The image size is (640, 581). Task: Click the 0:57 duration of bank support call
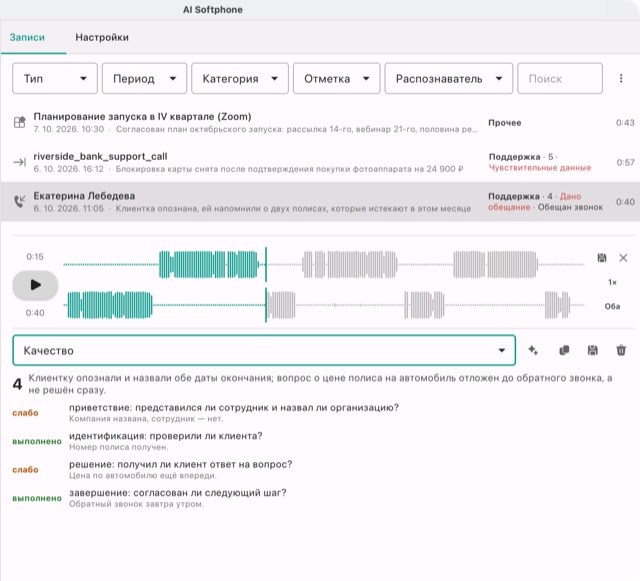pos(625,163)
